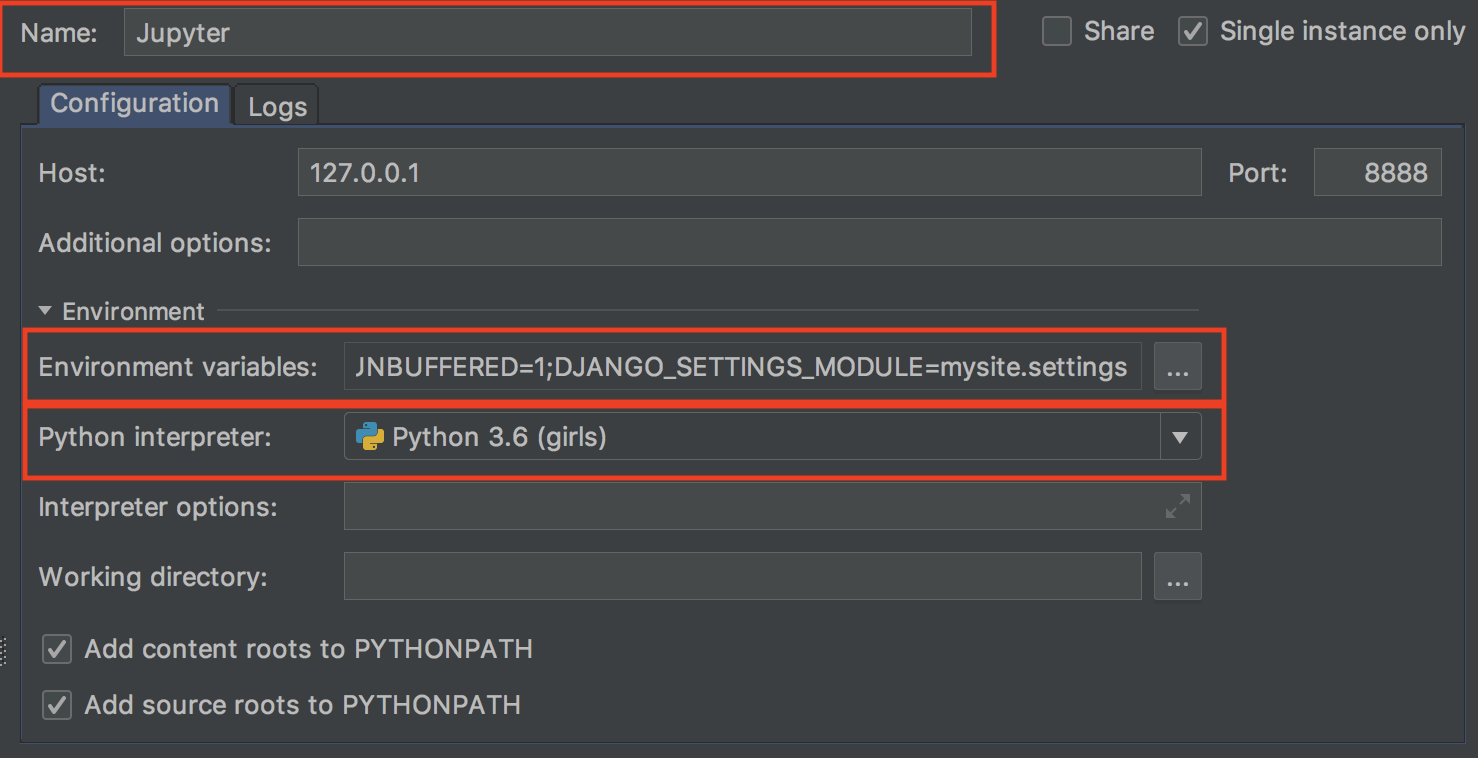Click the Working directory input field
The image size is (1478, 758).
click(x=742, y=577)
